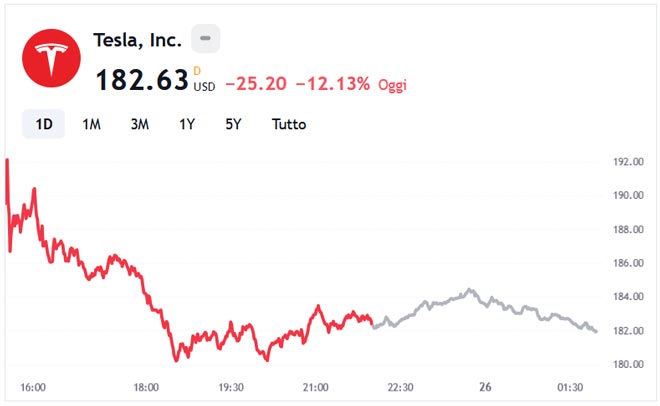This screenshot has height=406, width=660.
Task: Click the 182.63 current price
Action: pyautogui.click(x=141, y=81)
